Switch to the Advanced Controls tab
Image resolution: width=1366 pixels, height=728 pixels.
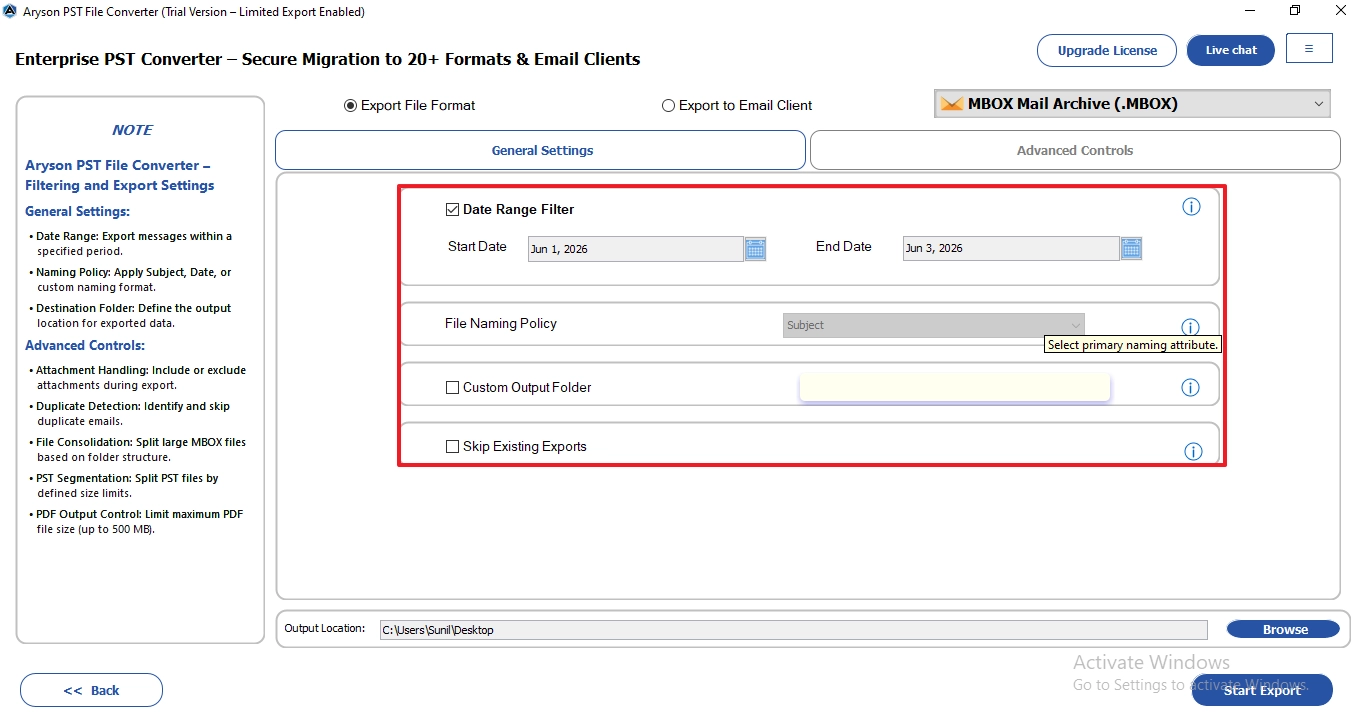click(x=1075, y=150)
